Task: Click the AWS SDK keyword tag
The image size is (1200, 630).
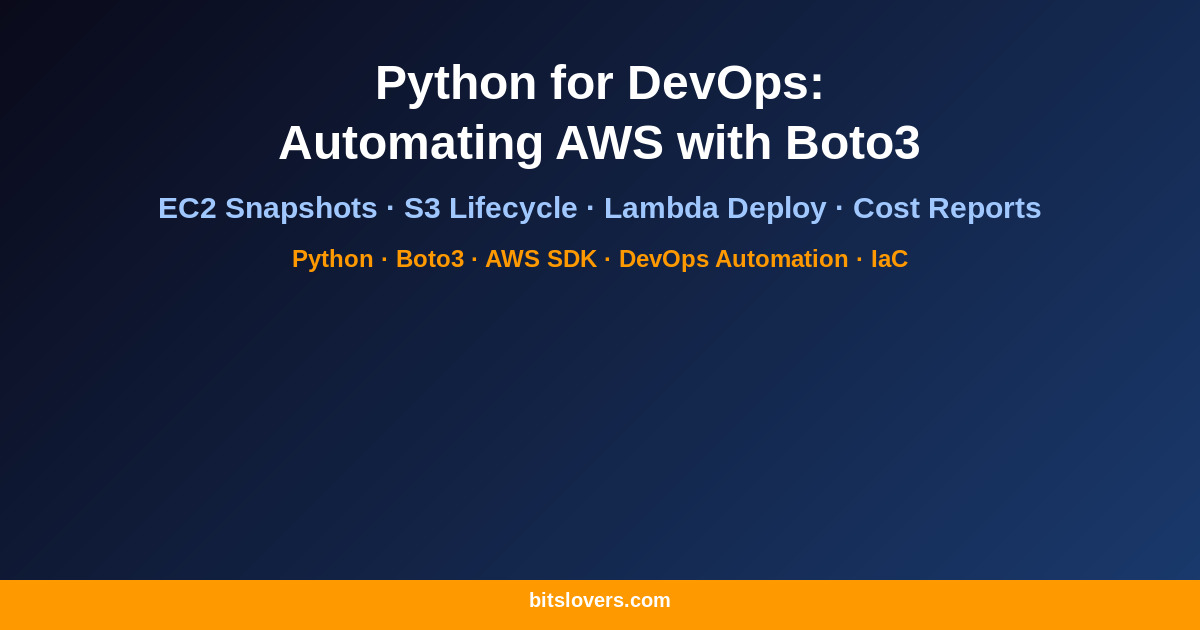Action: coord(541,259)
